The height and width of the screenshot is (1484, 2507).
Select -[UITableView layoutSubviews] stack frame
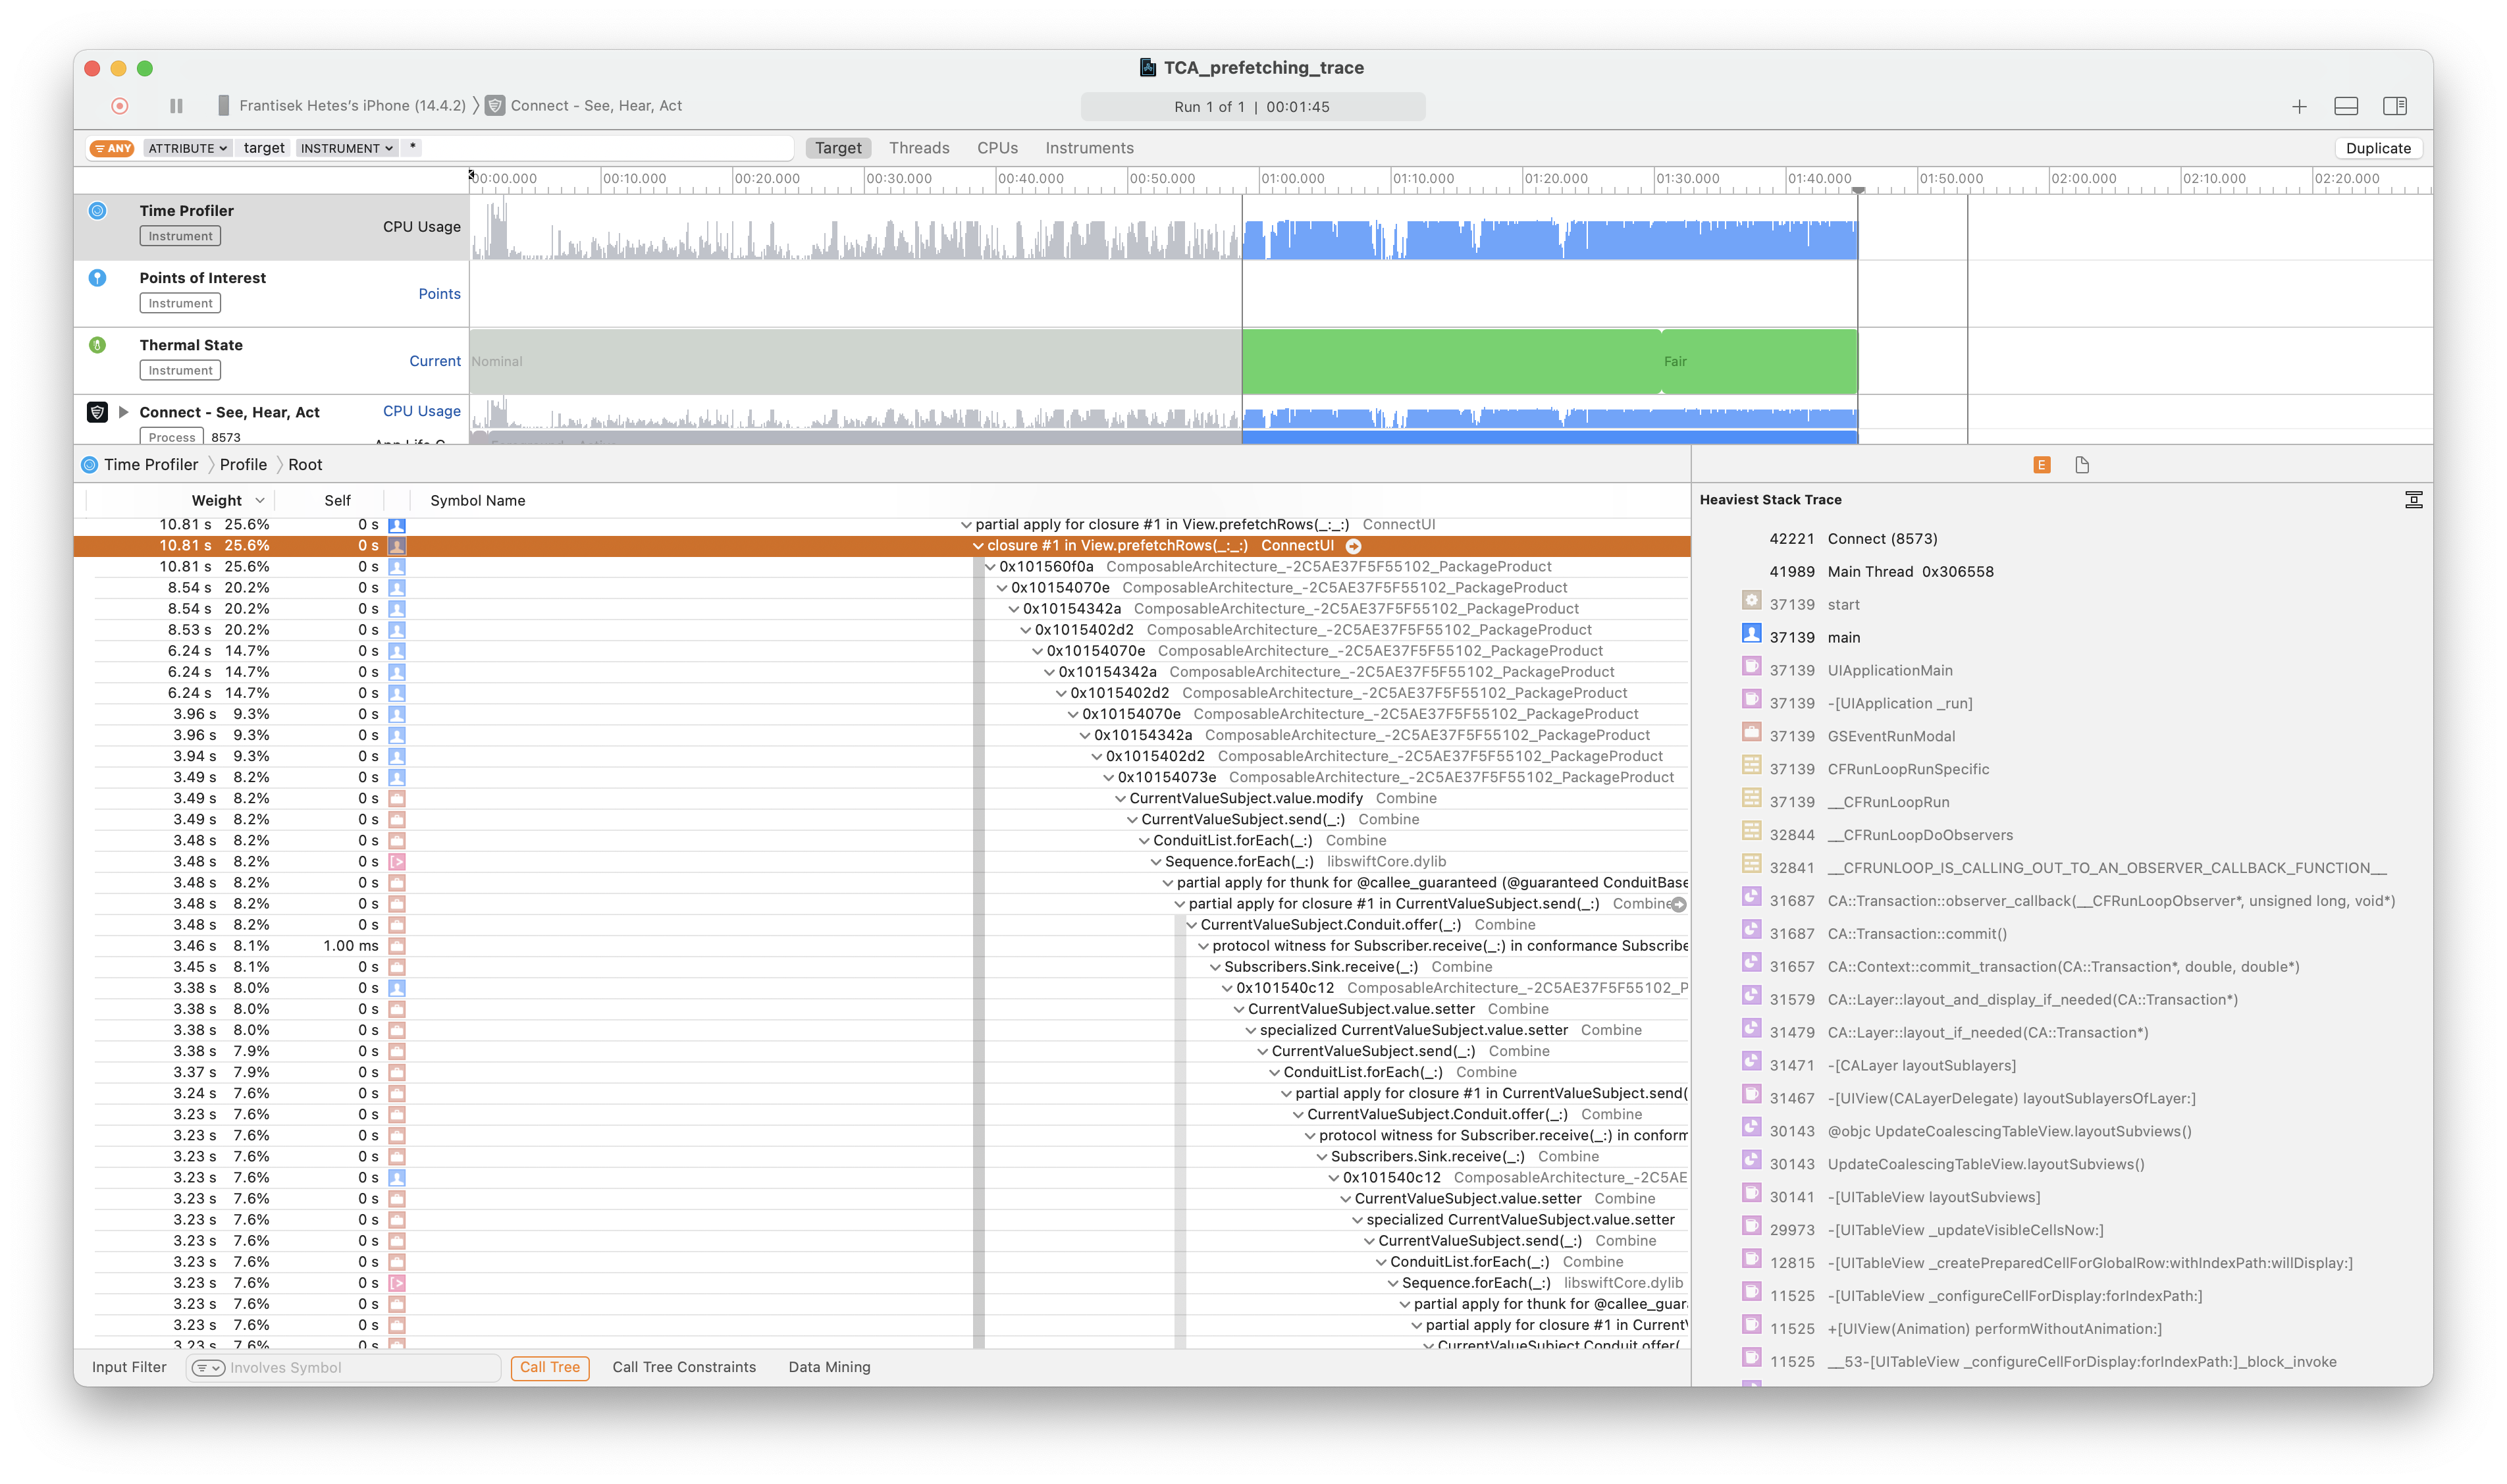1933,1197
